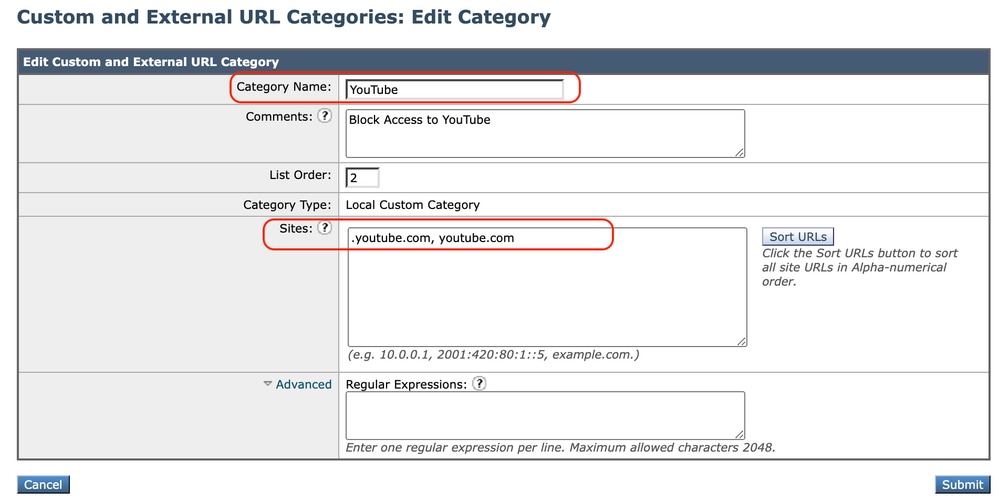Click the 'Category Type:' label

(x=287, y=205)
